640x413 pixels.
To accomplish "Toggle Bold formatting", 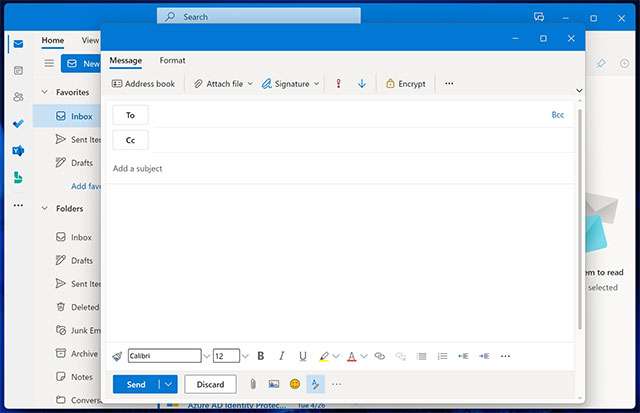I will tap(261, 356).
